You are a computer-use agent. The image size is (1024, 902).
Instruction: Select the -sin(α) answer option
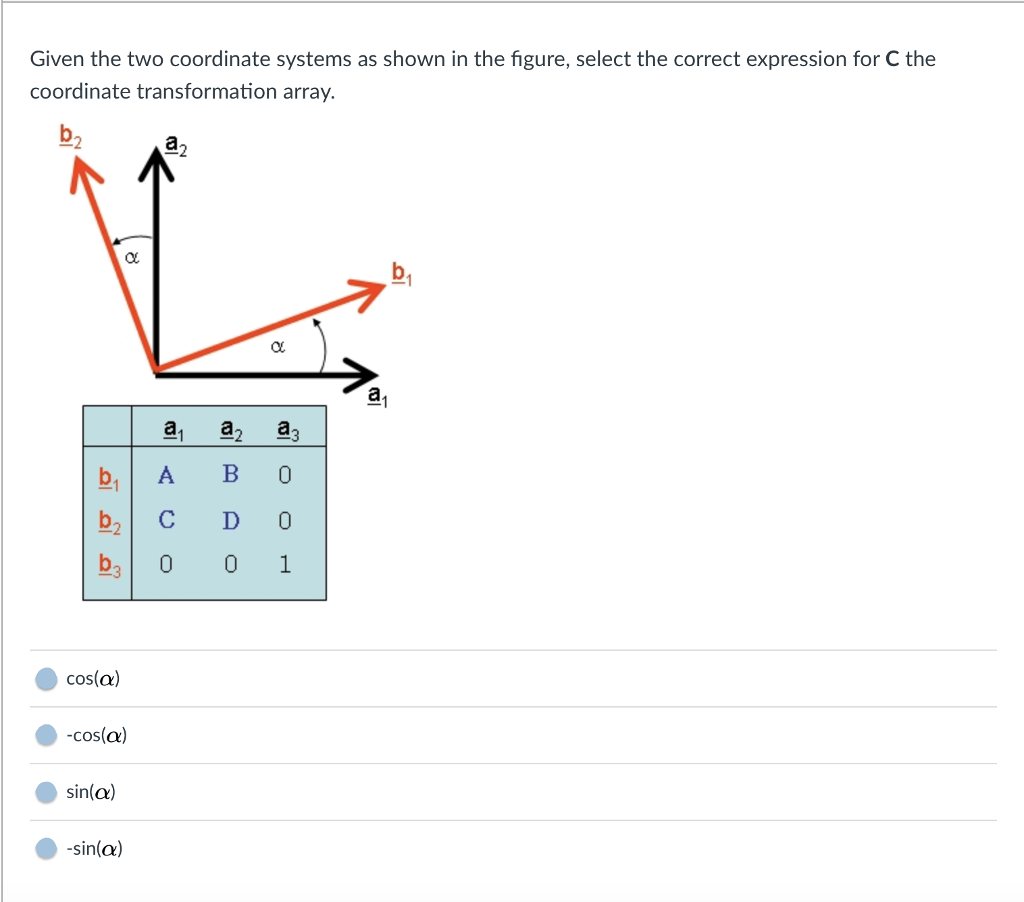click(x=46, y=848)
